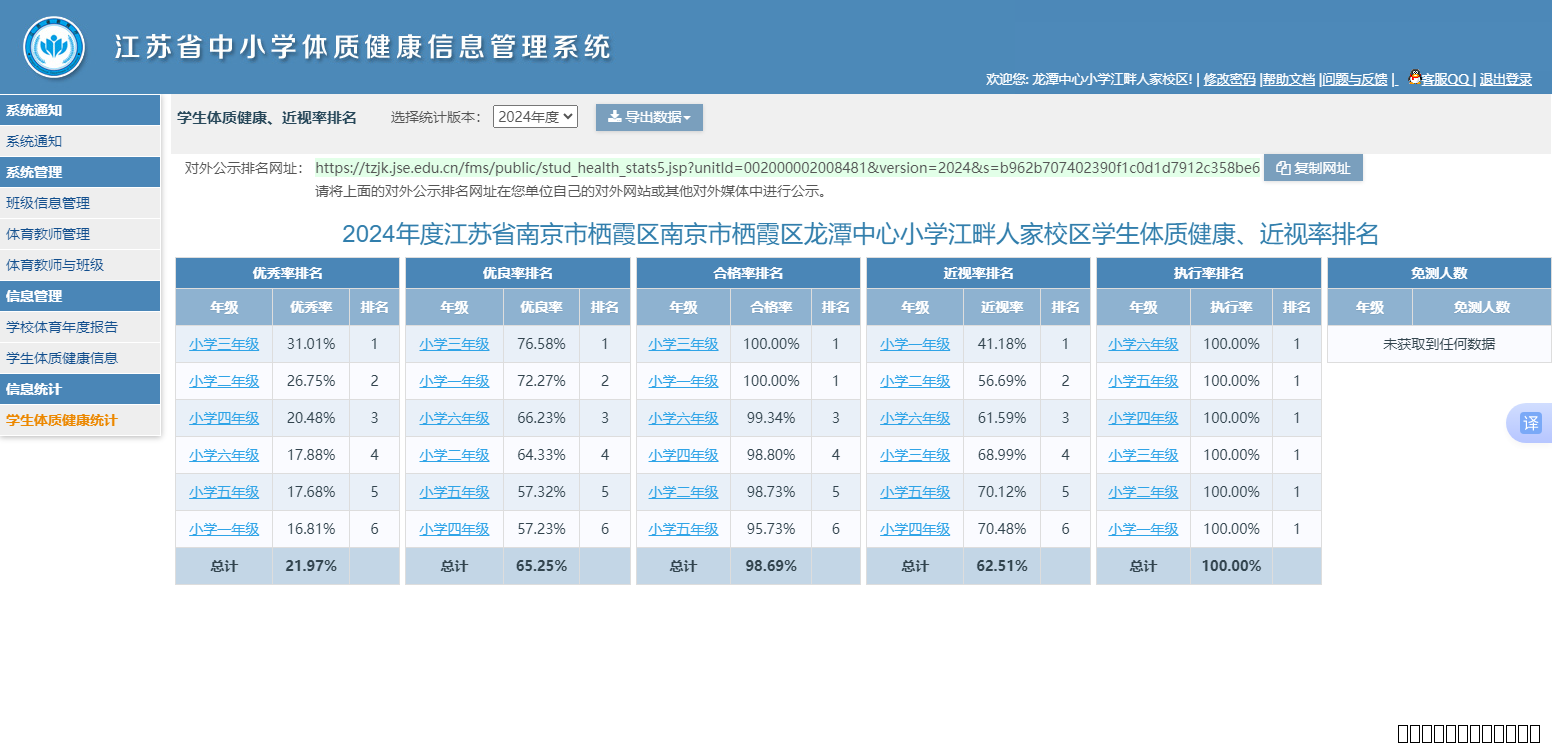This screenshot has width=1552, height=755.
Task: Open 小学四年级 in 优秀率排名 table
Action: pos(224,418)
